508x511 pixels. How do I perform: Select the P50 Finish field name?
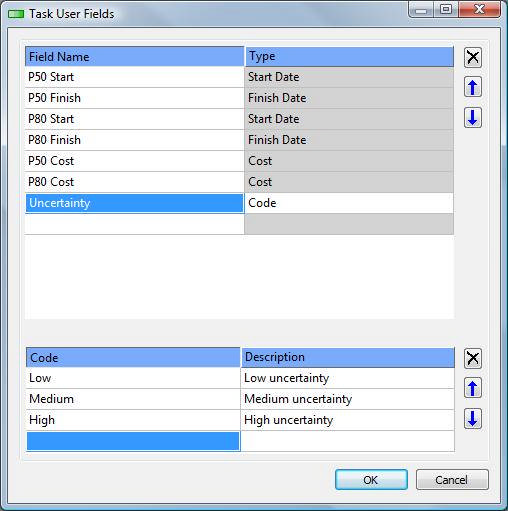(135, 98)
